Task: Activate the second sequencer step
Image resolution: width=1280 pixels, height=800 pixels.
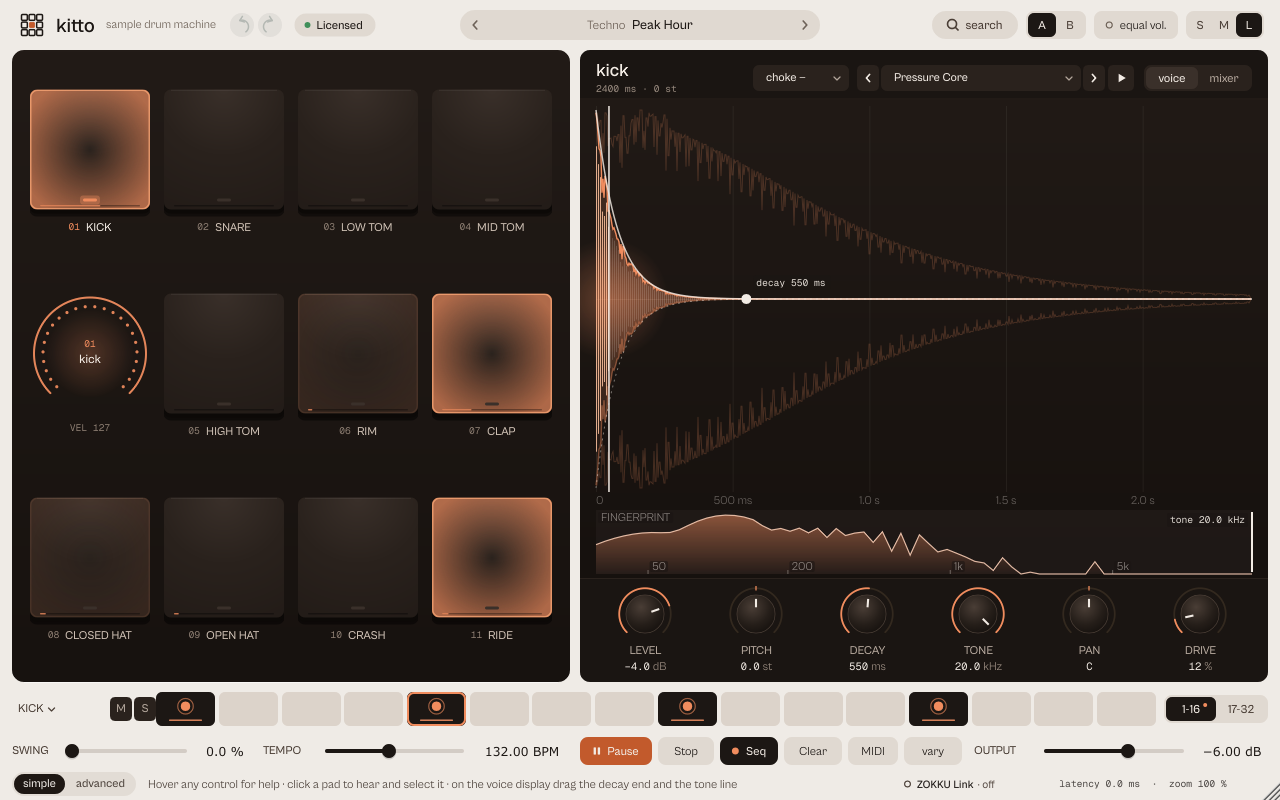Action: [x=248, y=709]
